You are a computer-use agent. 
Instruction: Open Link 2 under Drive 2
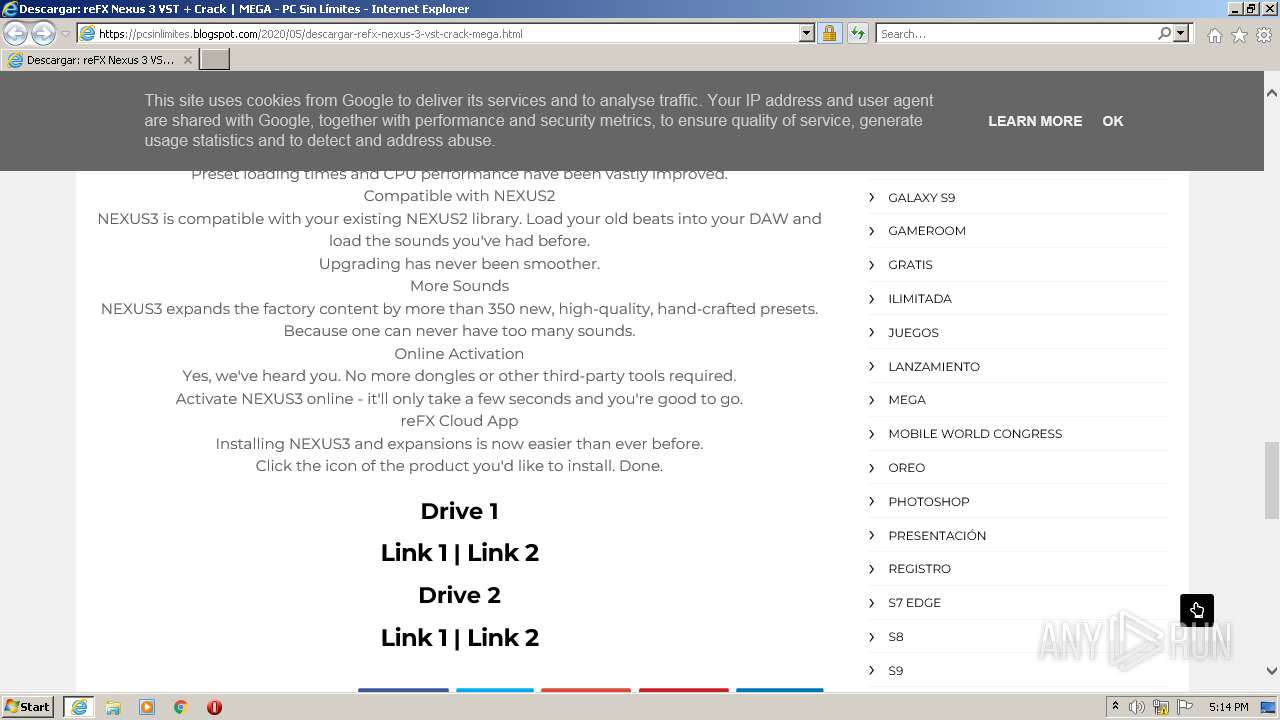(503, 638)
